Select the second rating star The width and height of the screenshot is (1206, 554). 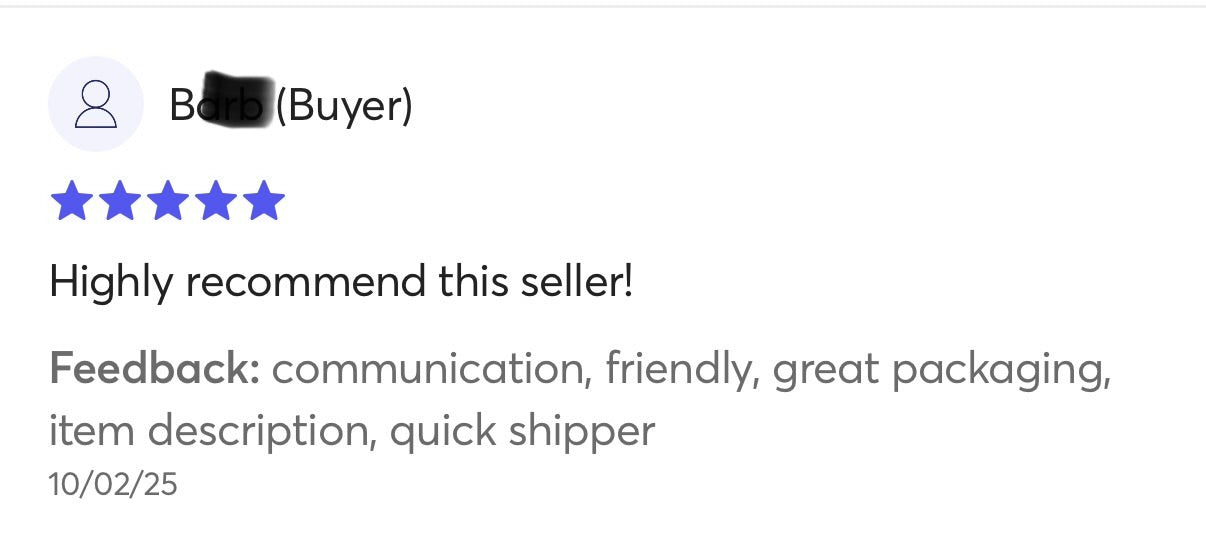[119, 201]
